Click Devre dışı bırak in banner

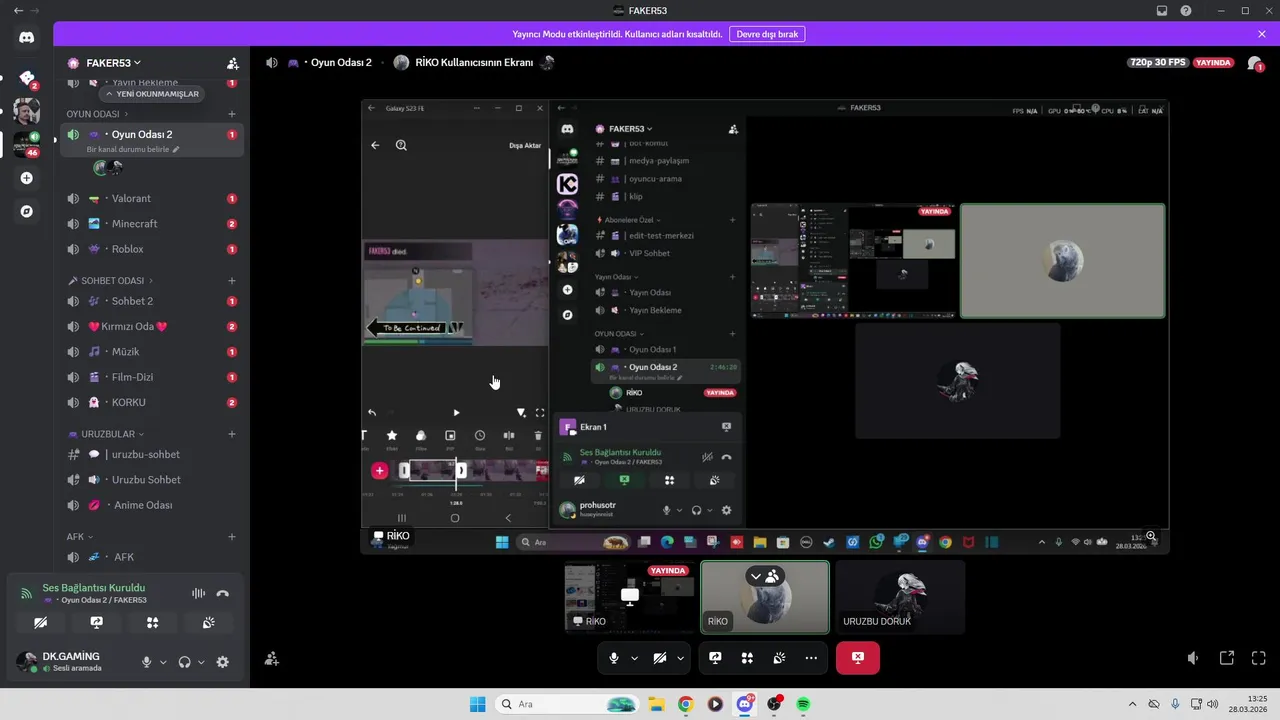pos(767,34)
